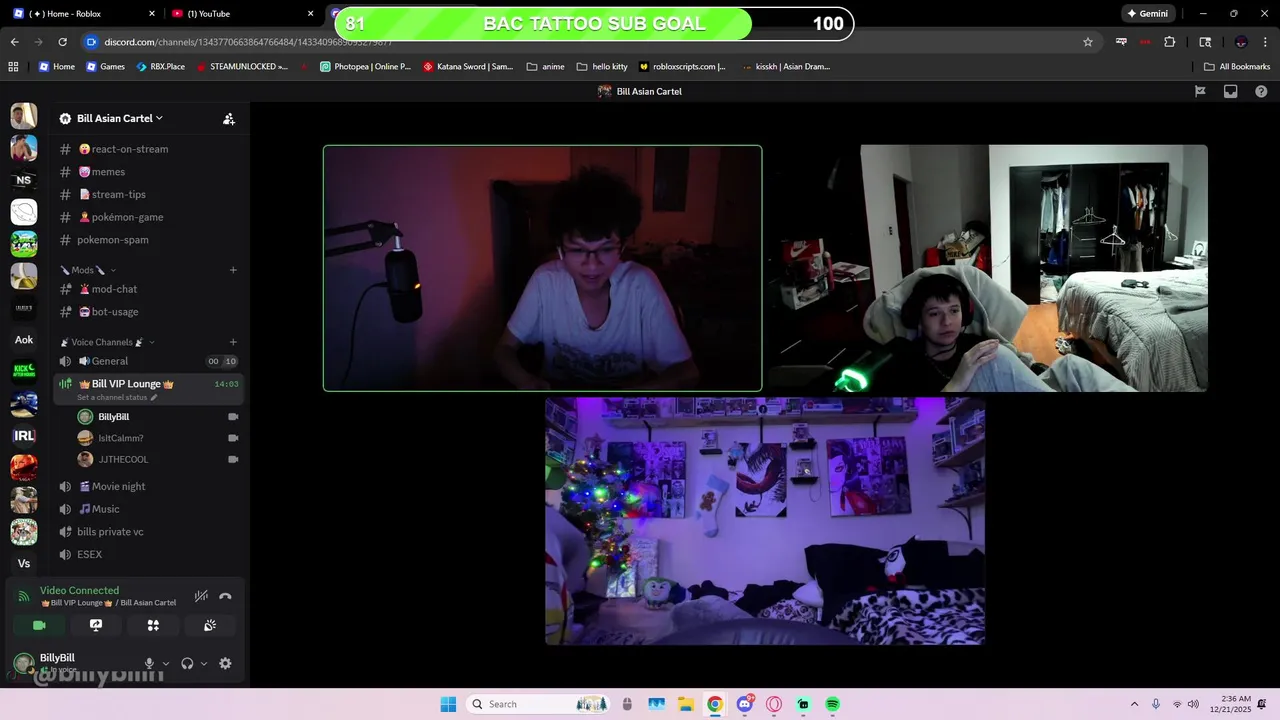This screenshot has width=1280, height=720.
Task: Open microphone input options arrow
Action: [x=166, y=663]
